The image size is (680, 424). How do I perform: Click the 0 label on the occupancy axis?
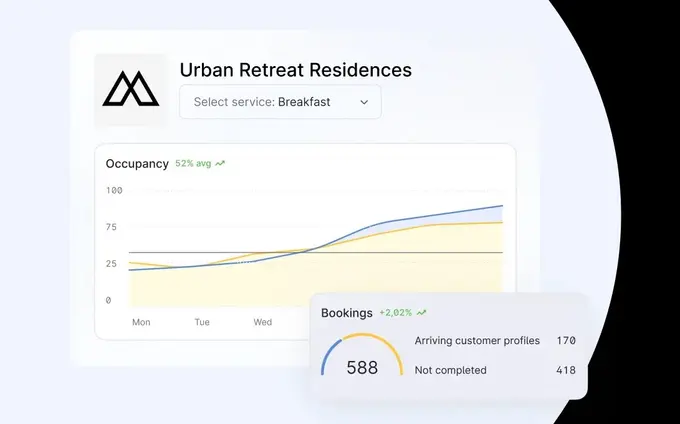(108, 300)
